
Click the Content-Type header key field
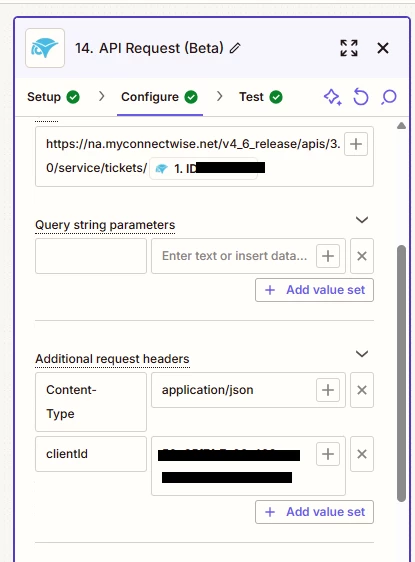point(91,402)
